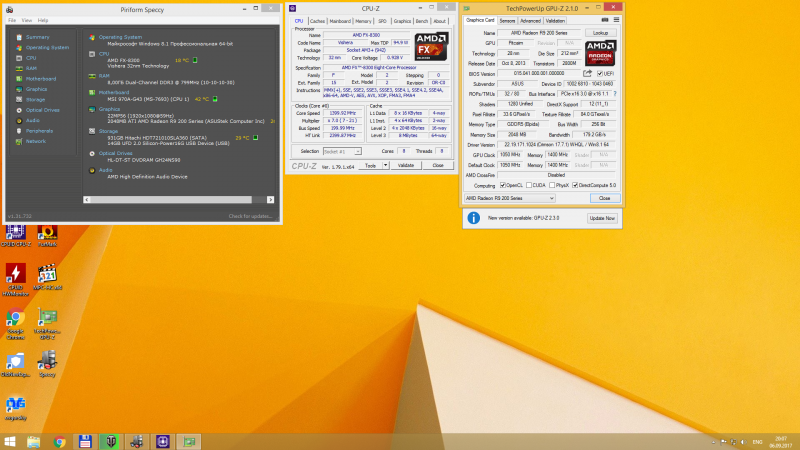800x450 pixels.
Task: Click Update Now in GPU-Z notification
Action: click(x=602, y=218)
